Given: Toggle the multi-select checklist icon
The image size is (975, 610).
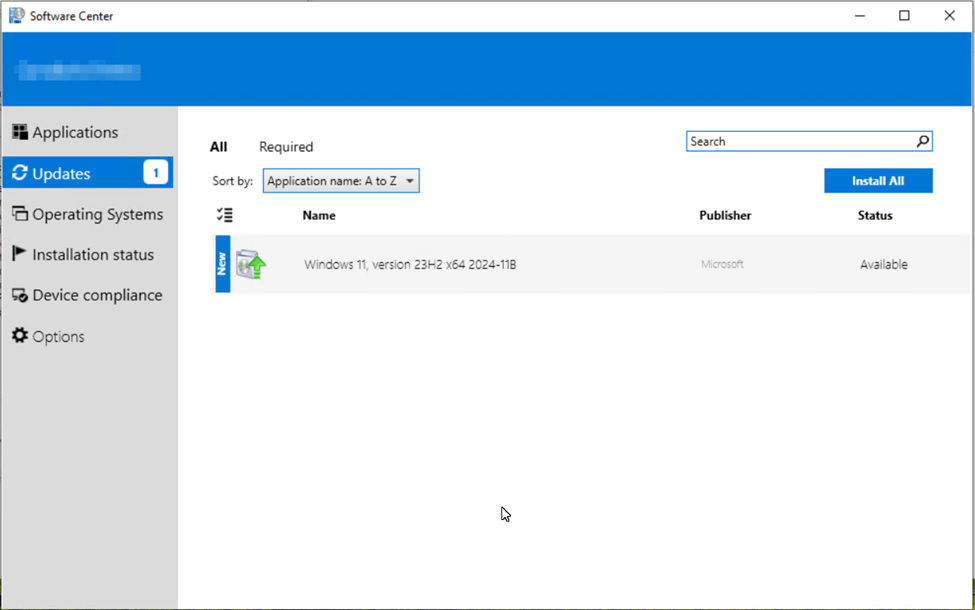Looking at the screenshot, I should click(x=225, y=215).
